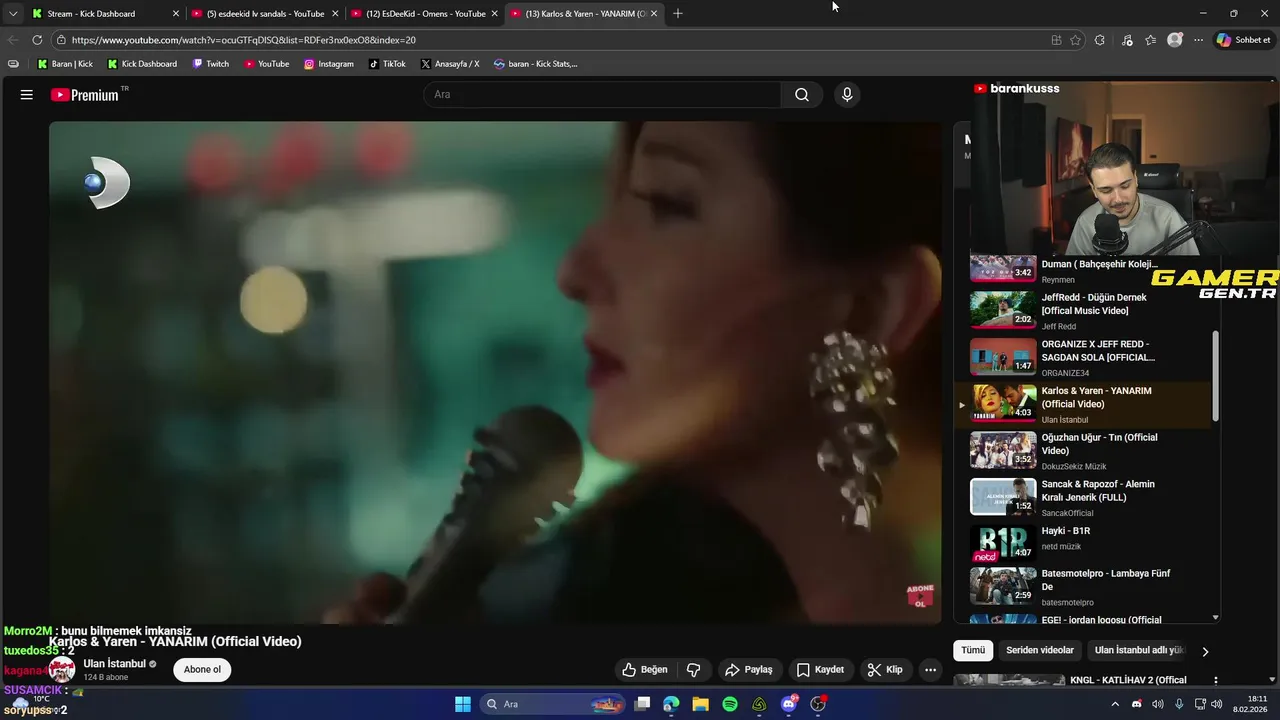Open the Windows Start menu

pos(463,704)
